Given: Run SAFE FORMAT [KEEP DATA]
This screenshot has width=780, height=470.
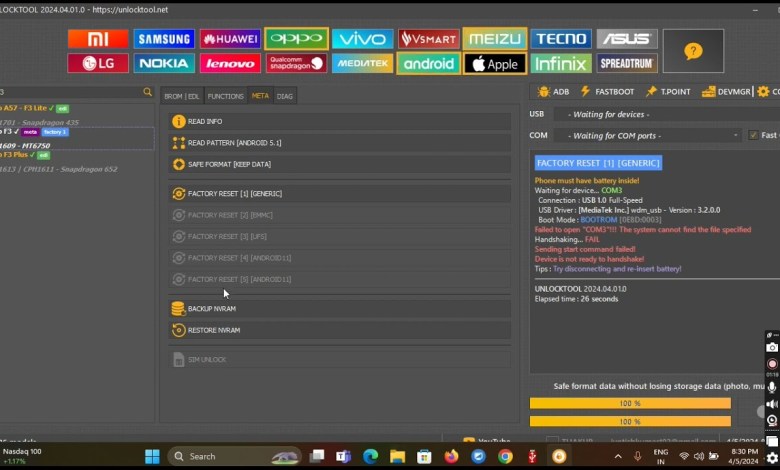Looking at the screenshot, I should tap(340, 164).
